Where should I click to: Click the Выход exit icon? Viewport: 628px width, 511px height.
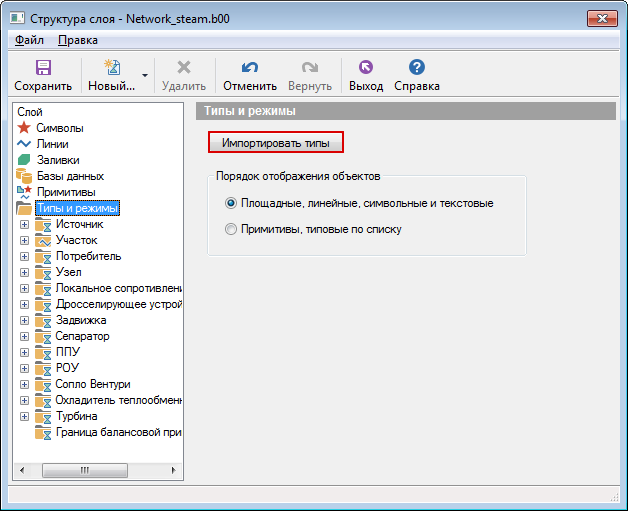tap(365, 68)
